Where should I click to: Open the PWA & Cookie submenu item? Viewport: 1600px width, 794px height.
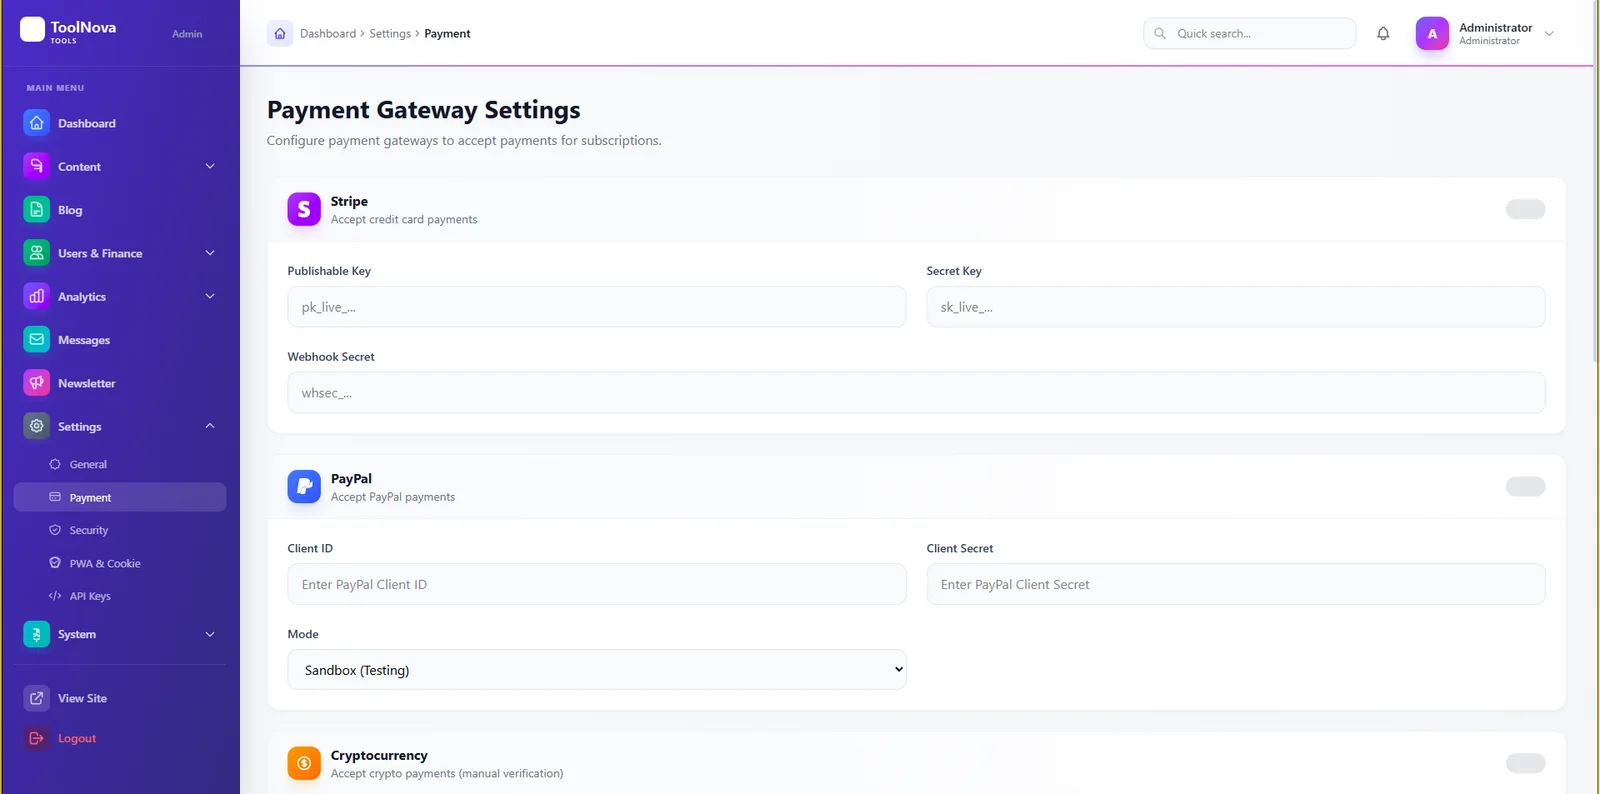tap(120, 563)
